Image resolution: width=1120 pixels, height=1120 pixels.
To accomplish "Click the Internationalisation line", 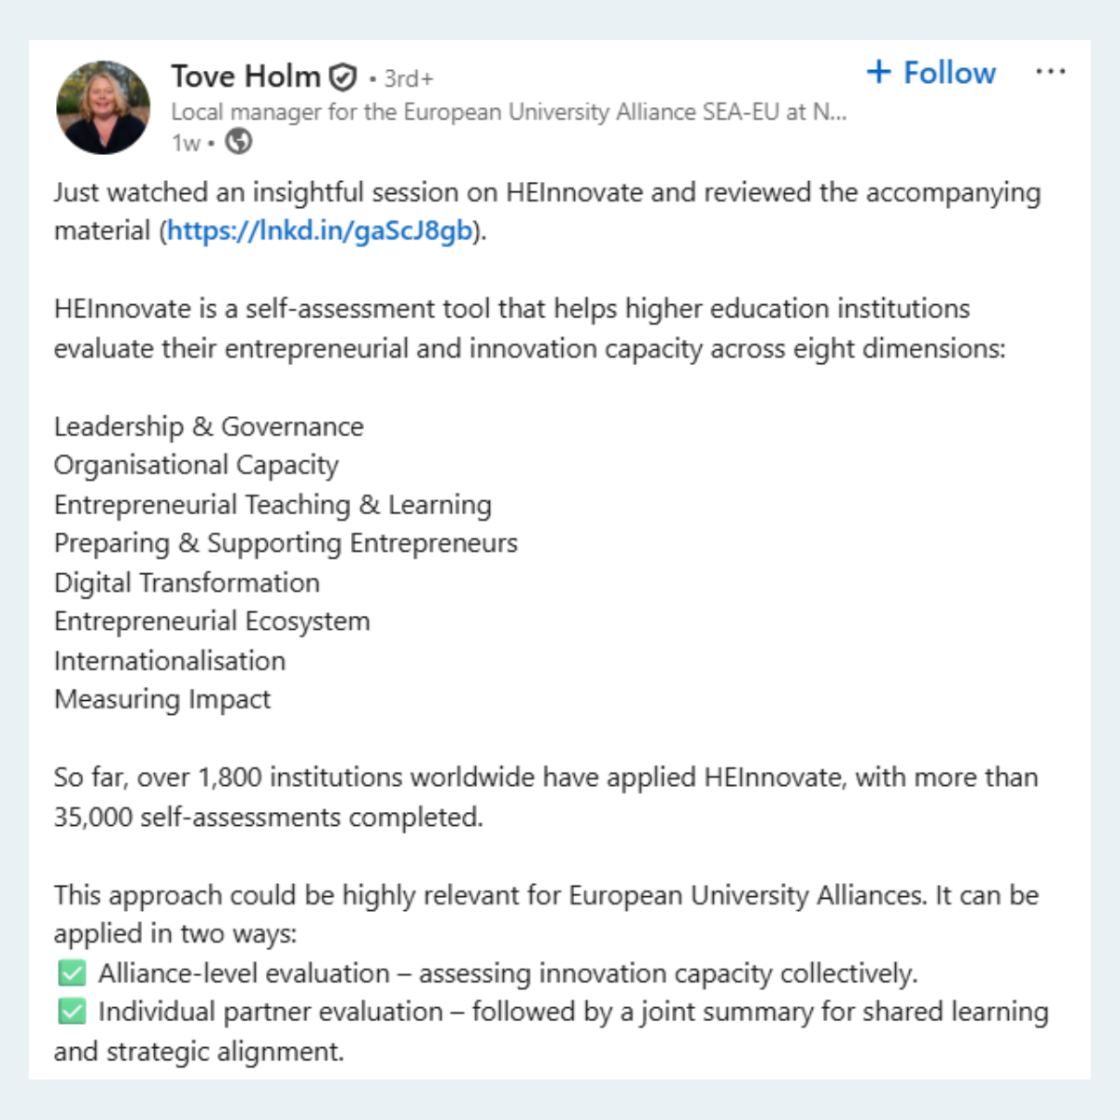I will tap(170, 661).
